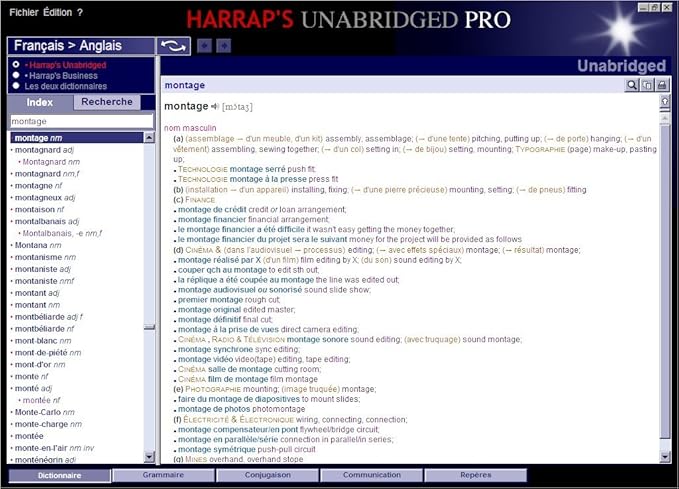Screen dimensions: 679x489
Task: Open the Communication section
Action: (372, 475)
